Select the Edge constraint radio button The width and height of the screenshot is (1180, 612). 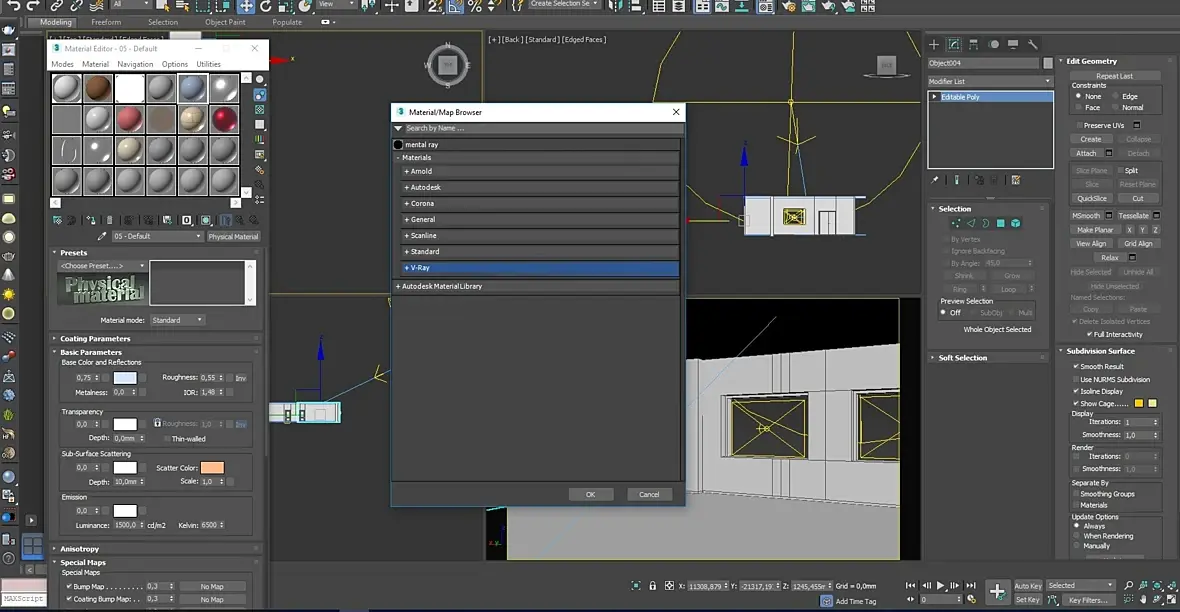[1115, 96]
